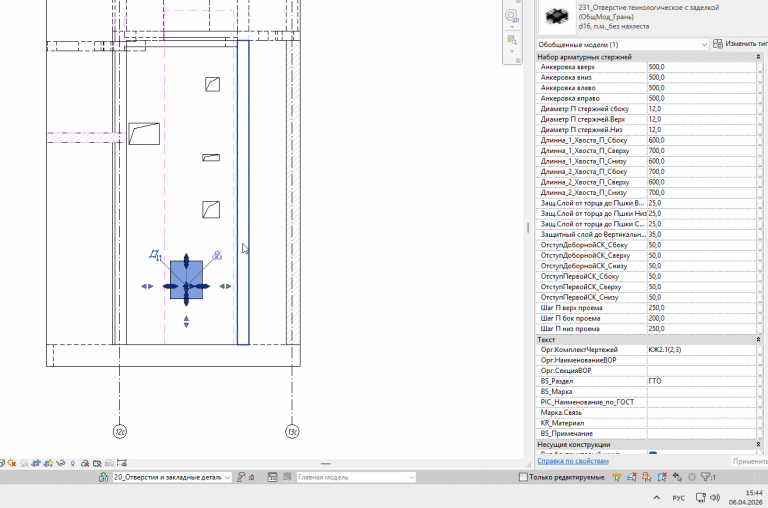Open steering wheel options arrow in navigation bar
Viewport: 768px width, 508px height.
(512, 27)
